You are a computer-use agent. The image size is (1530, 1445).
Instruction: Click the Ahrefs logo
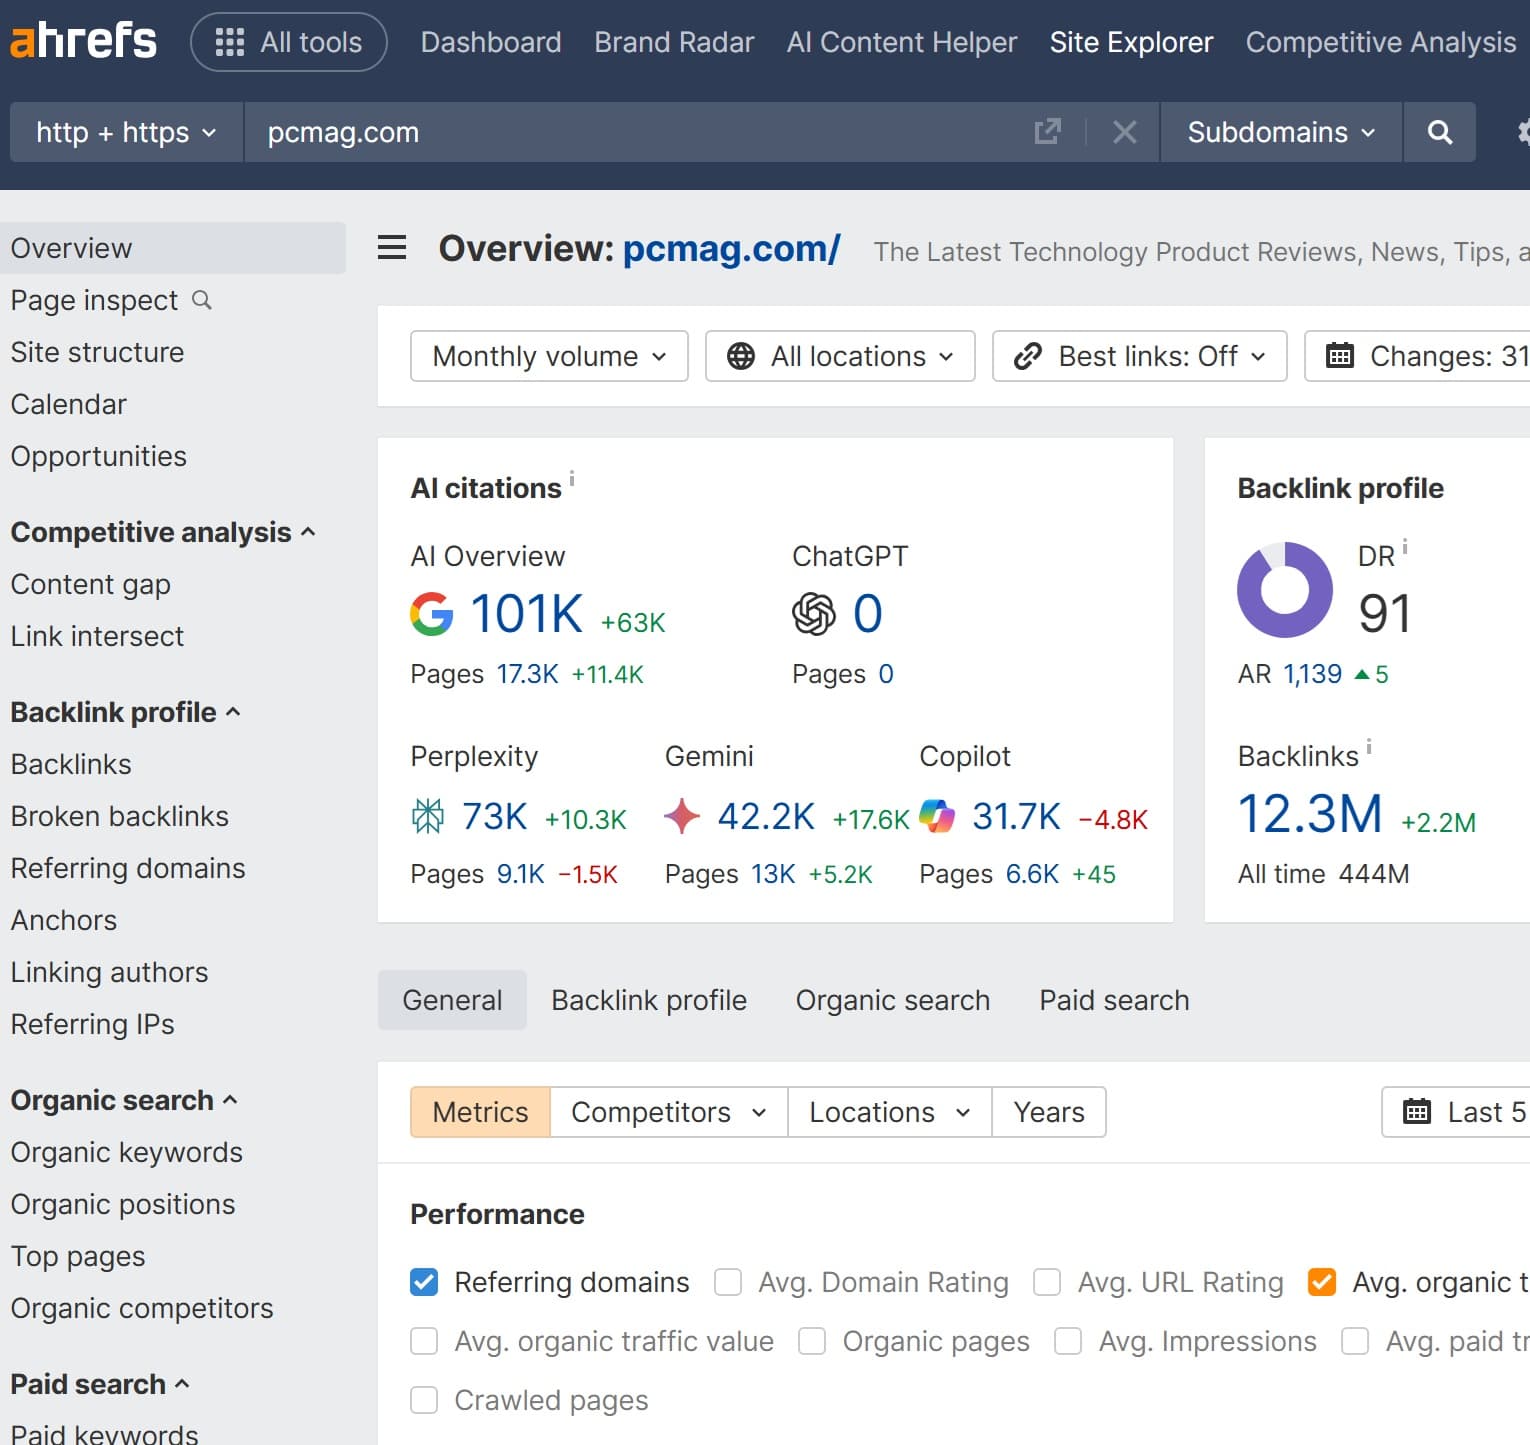(83, 41)
